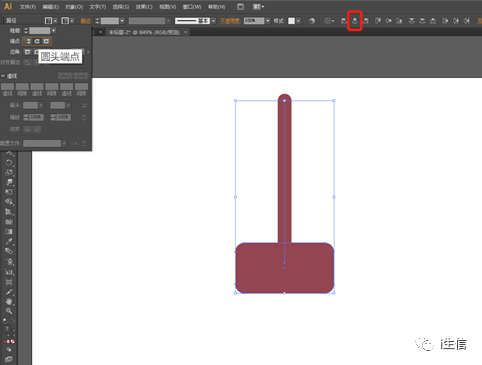Screen dimensions: 482x365
Task: Open the 编辑(E) menu
Action: pos(51,7)
